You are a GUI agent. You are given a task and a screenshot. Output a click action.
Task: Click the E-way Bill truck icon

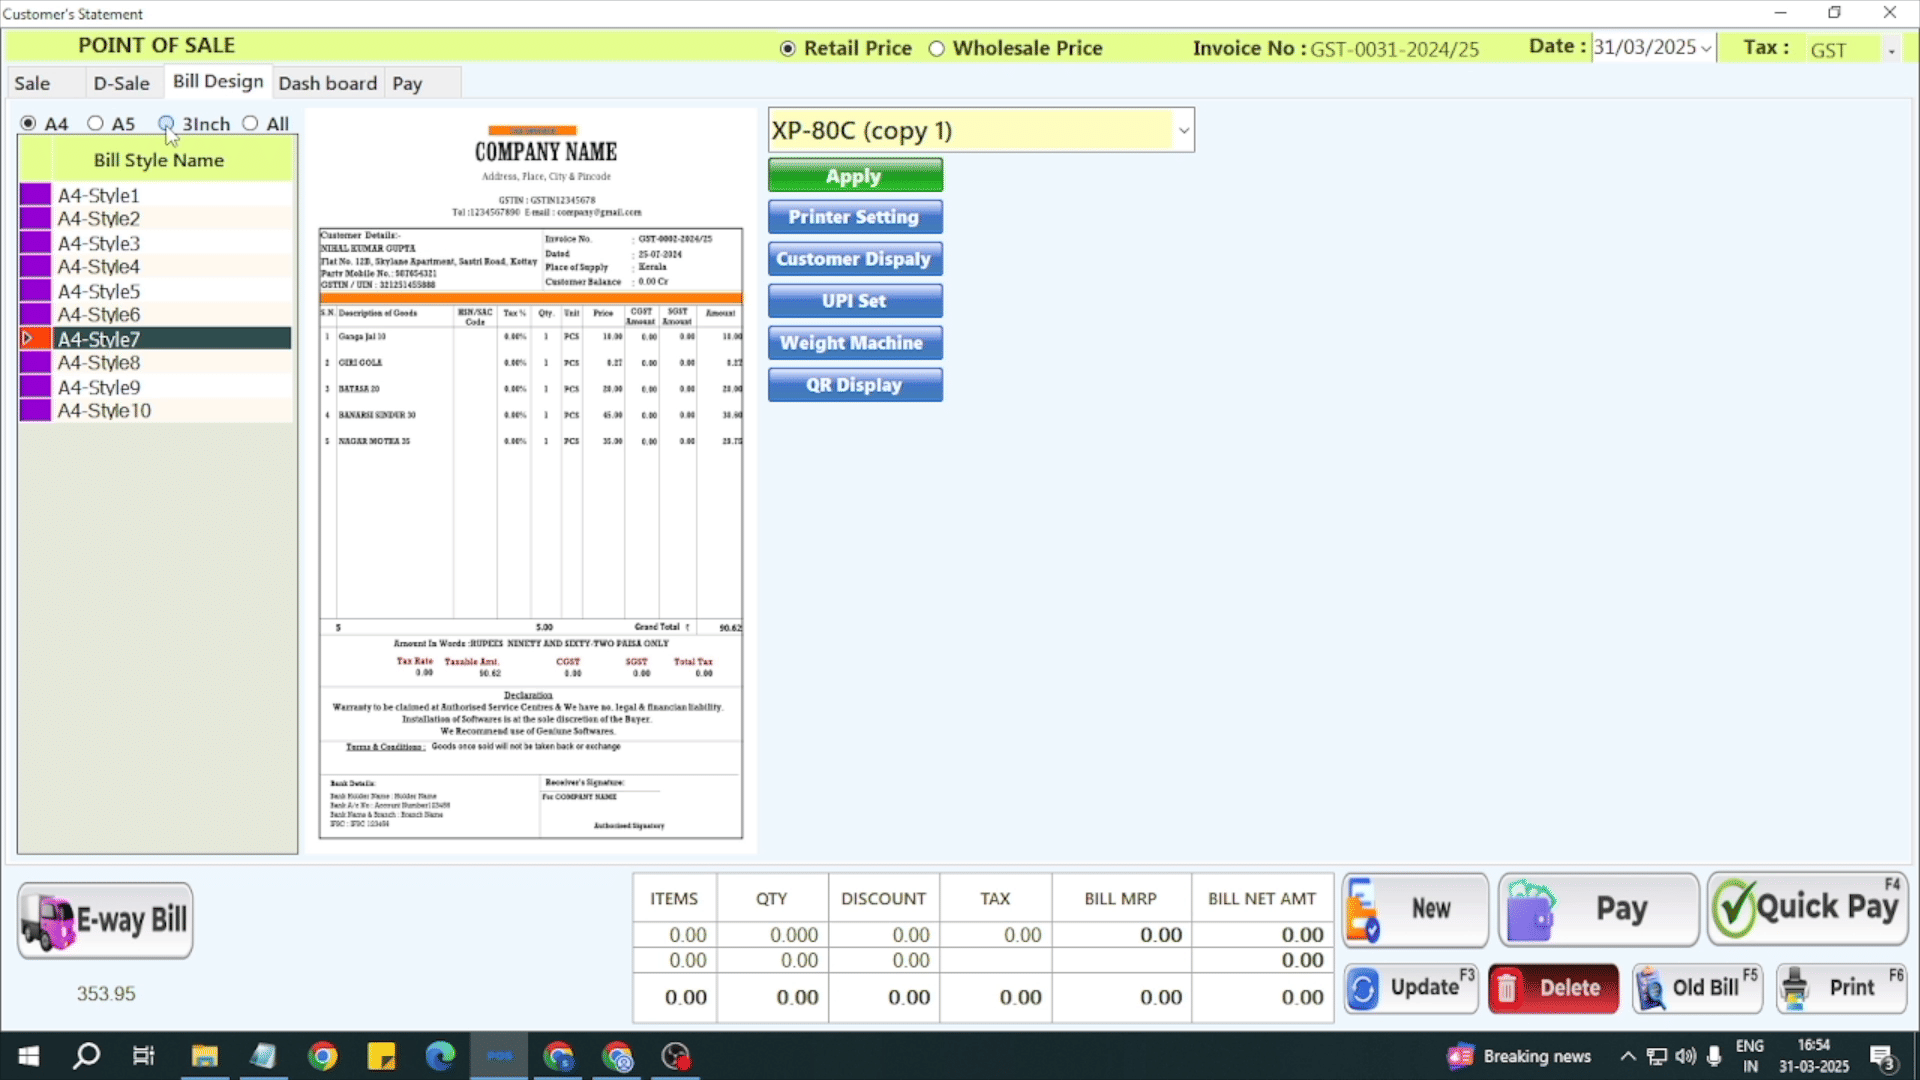pos(48,921)
